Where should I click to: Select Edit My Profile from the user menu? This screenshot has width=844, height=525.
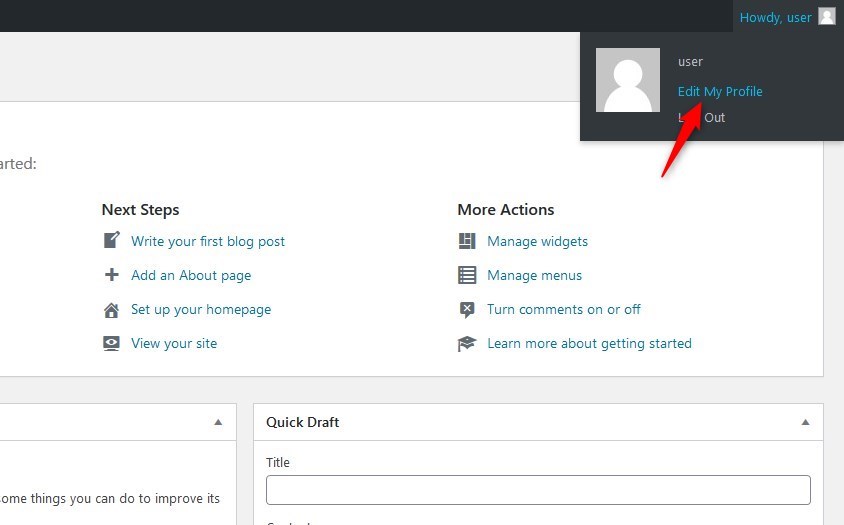click(719, 91)
